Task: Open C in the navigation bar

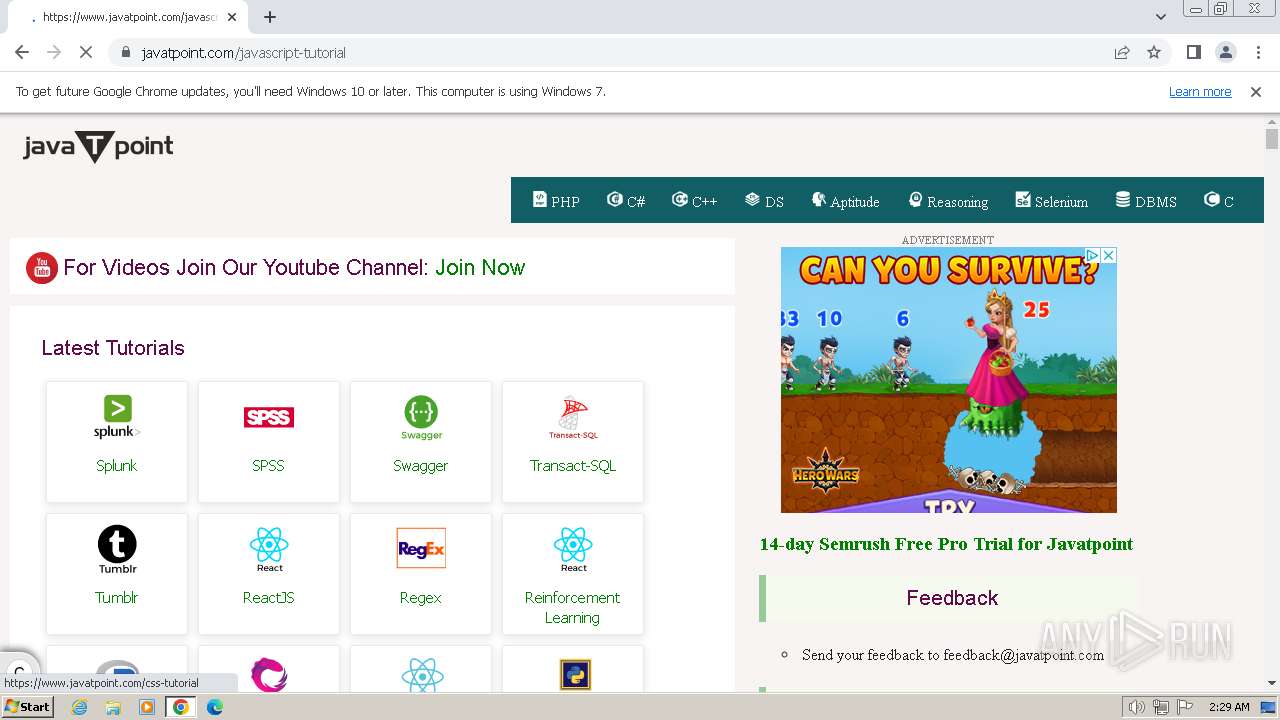Action: 1219,201
